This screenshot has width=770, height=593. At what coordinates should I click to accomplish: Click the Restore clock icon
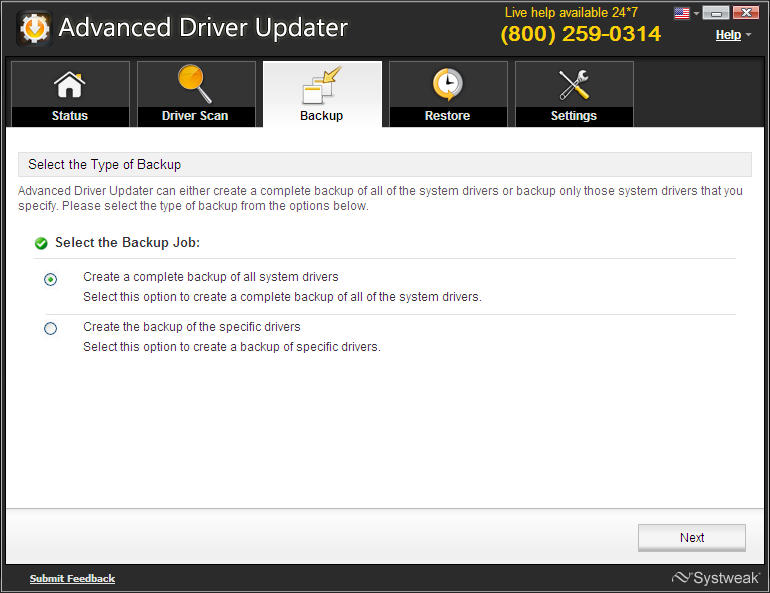coord(447,84)
